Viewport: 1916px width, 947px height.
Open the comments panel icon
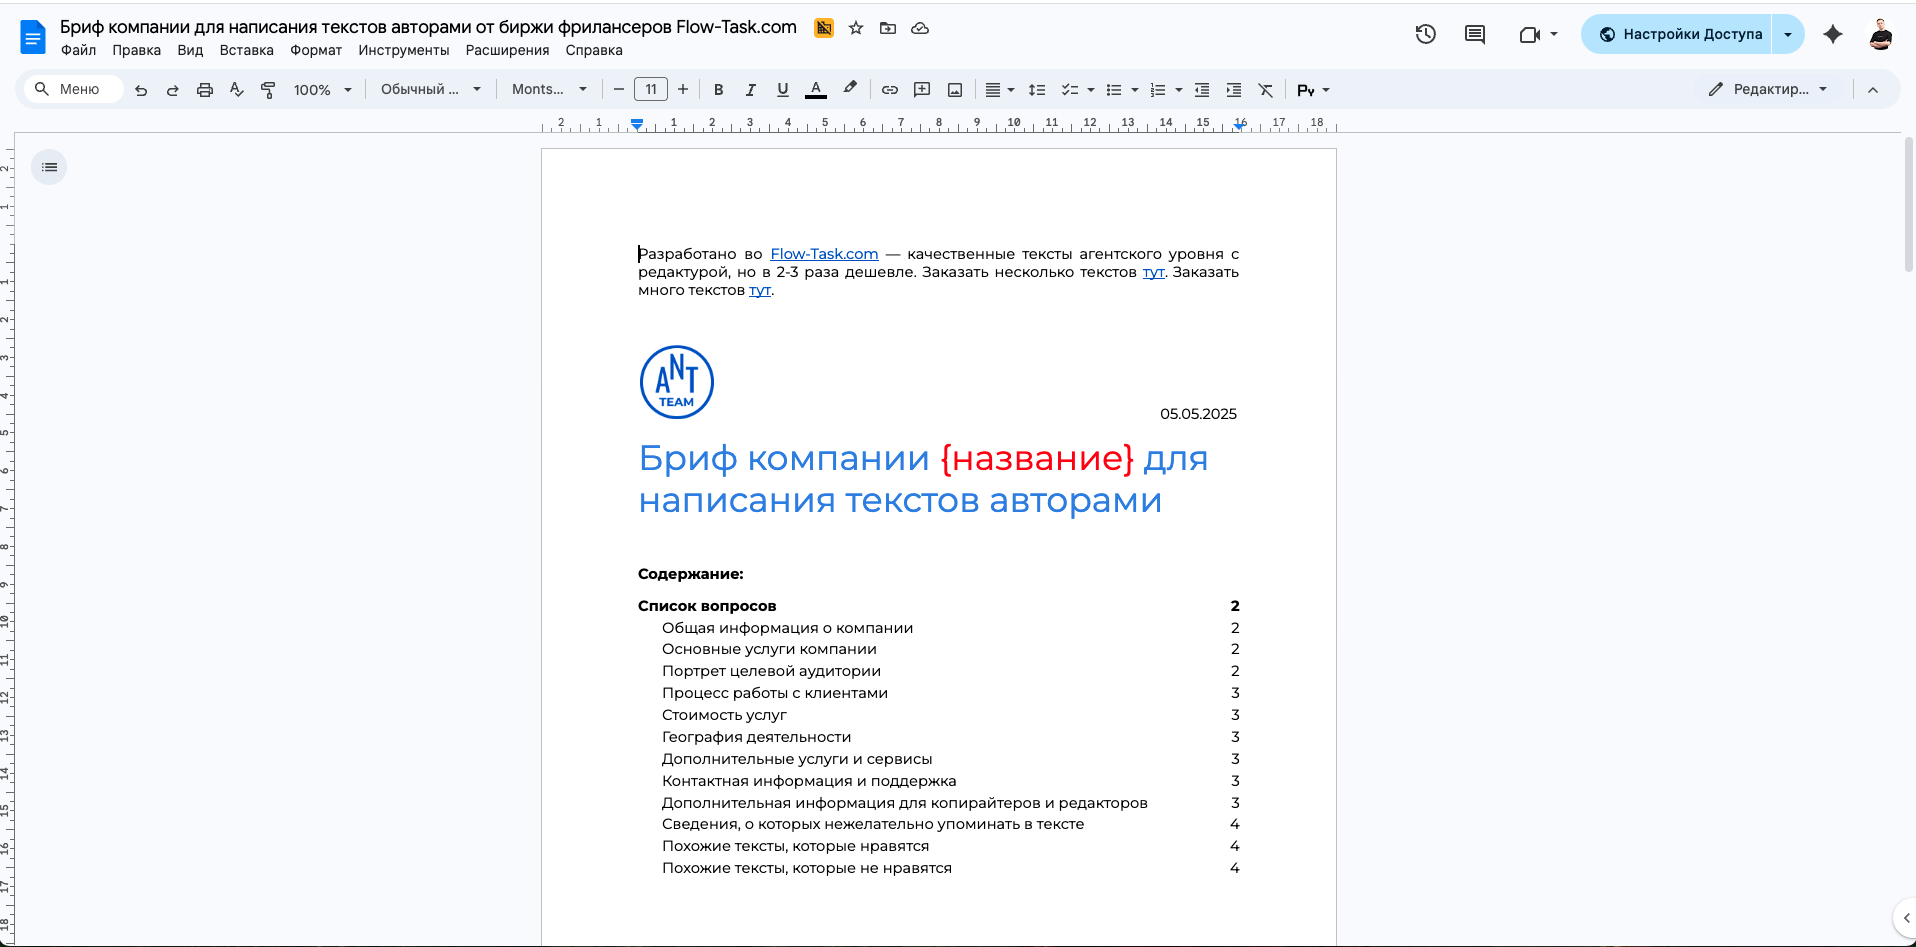1474,34
